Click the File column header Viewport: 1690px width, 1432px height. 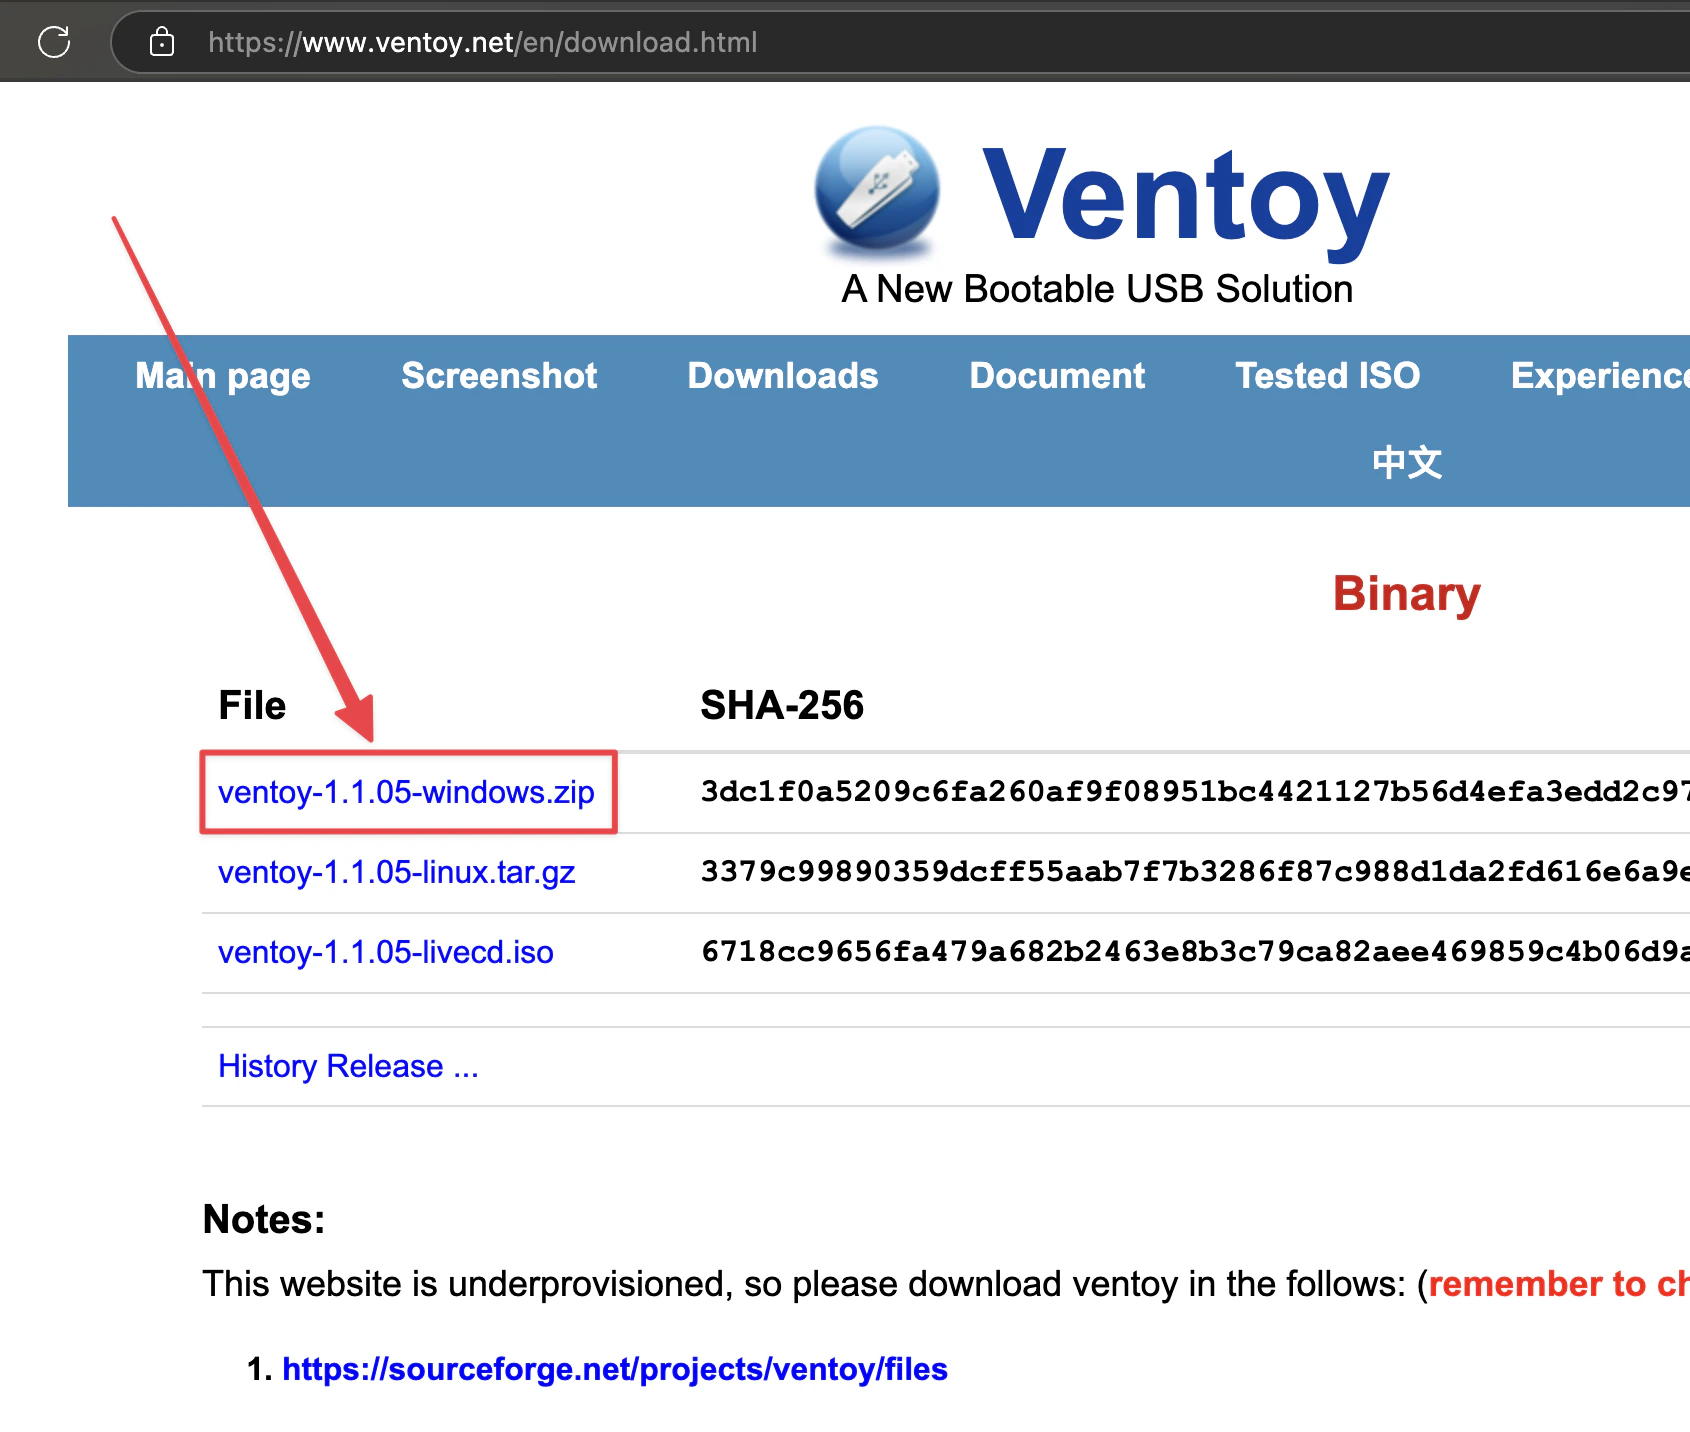tap(252, 706)
